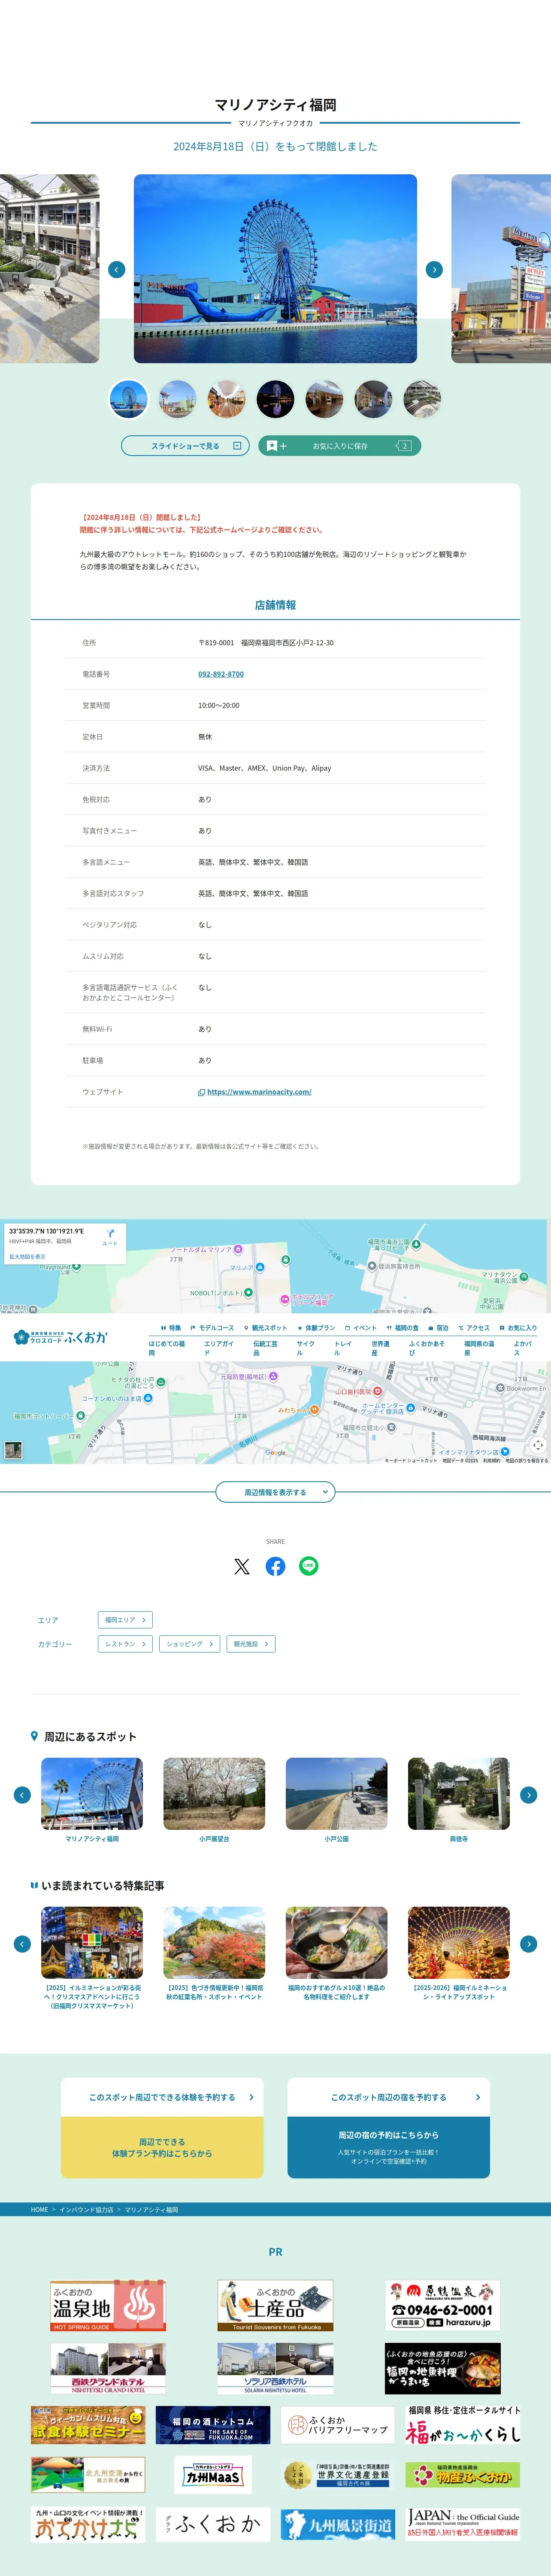Open 特集 menu item

pyautogui.click(x=171, y=1328)
